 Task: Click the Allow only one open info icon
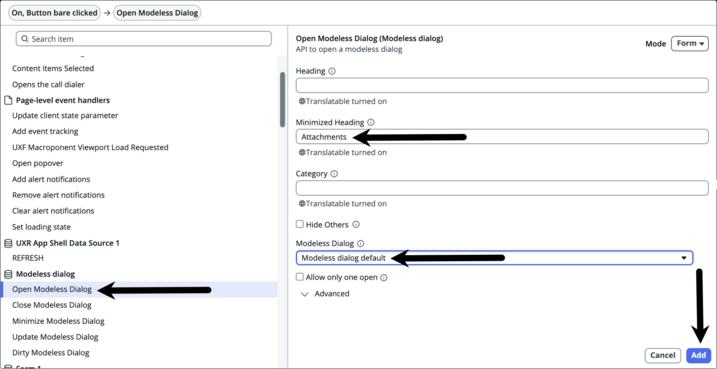pos(384,277)
